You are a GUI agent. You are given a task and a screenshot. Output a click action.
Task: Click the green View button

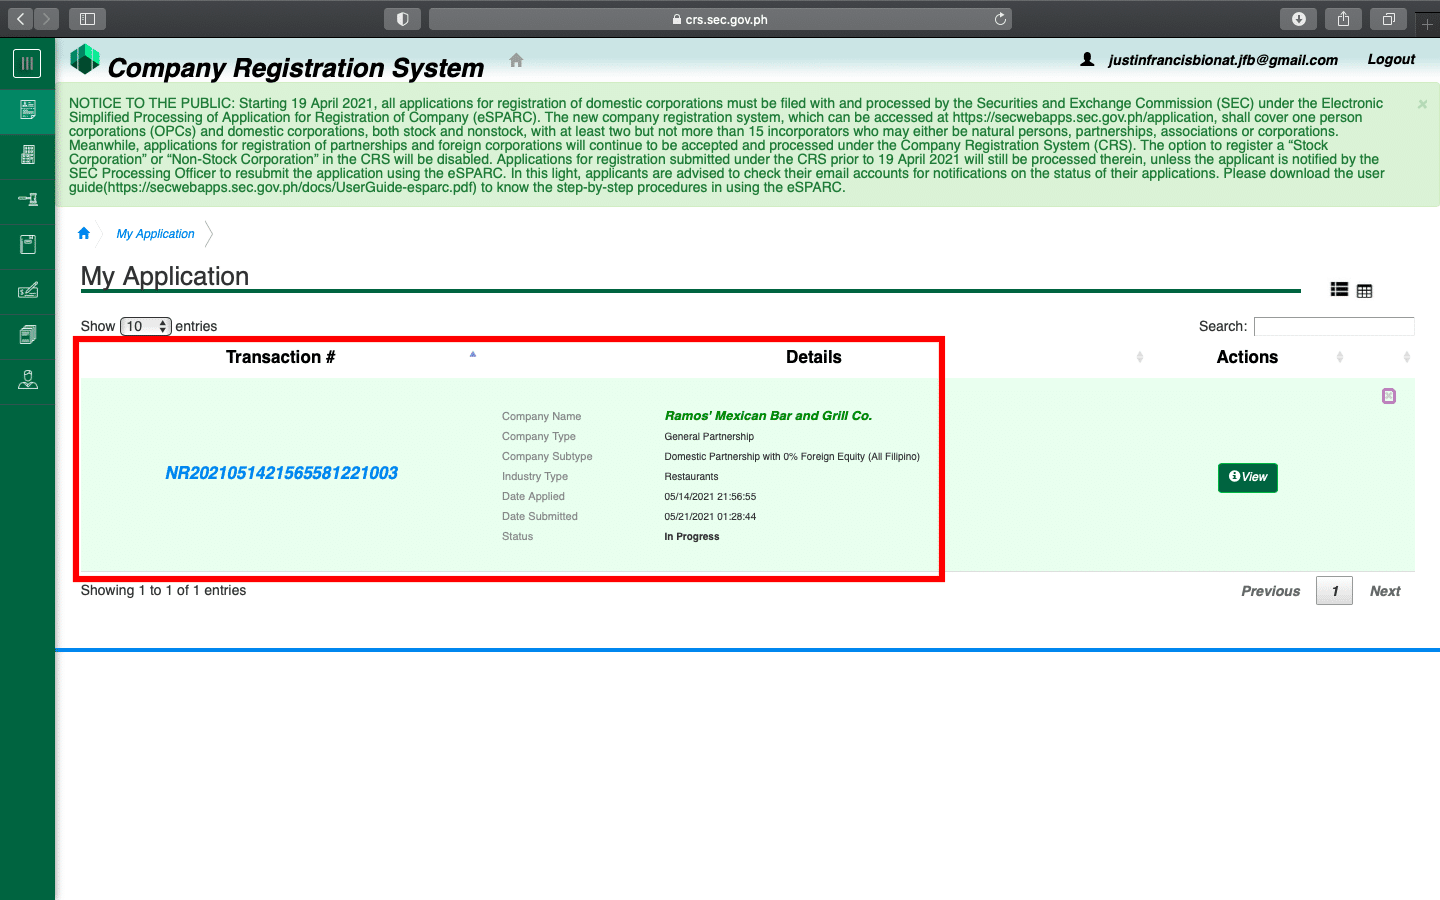coord(1247,477)
